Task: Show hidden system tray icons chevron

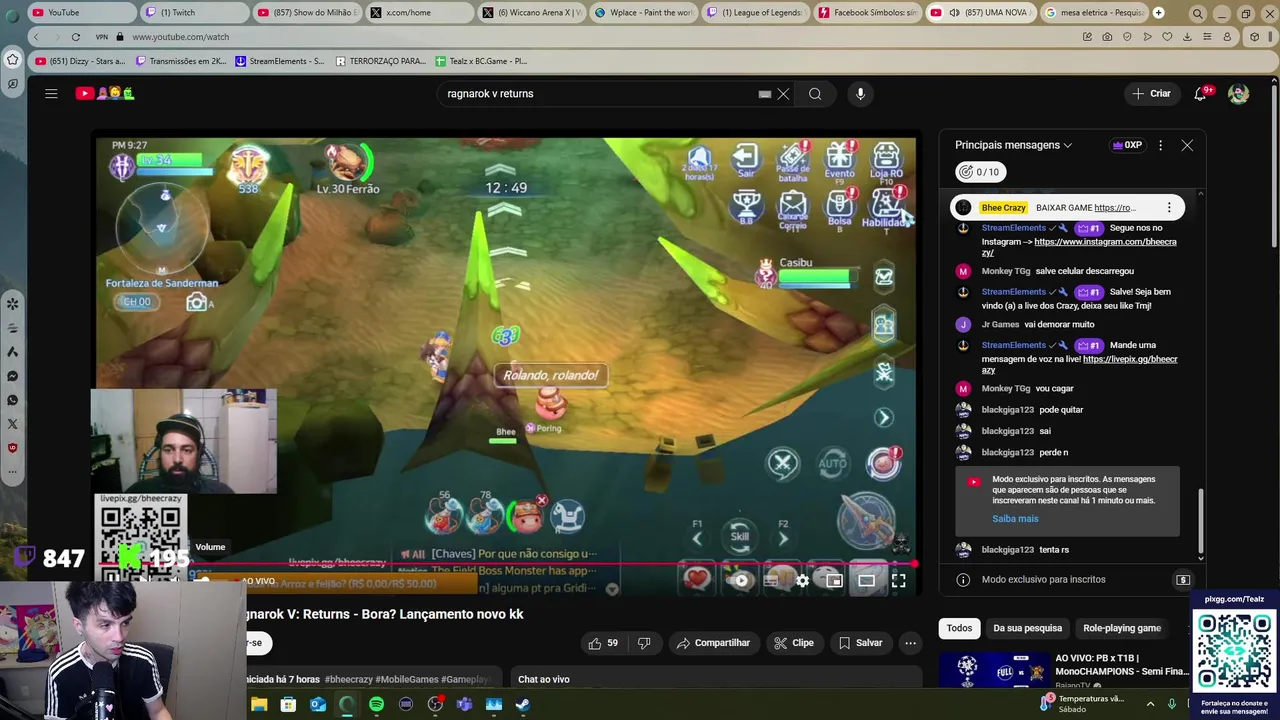Action: [1150, 704]
